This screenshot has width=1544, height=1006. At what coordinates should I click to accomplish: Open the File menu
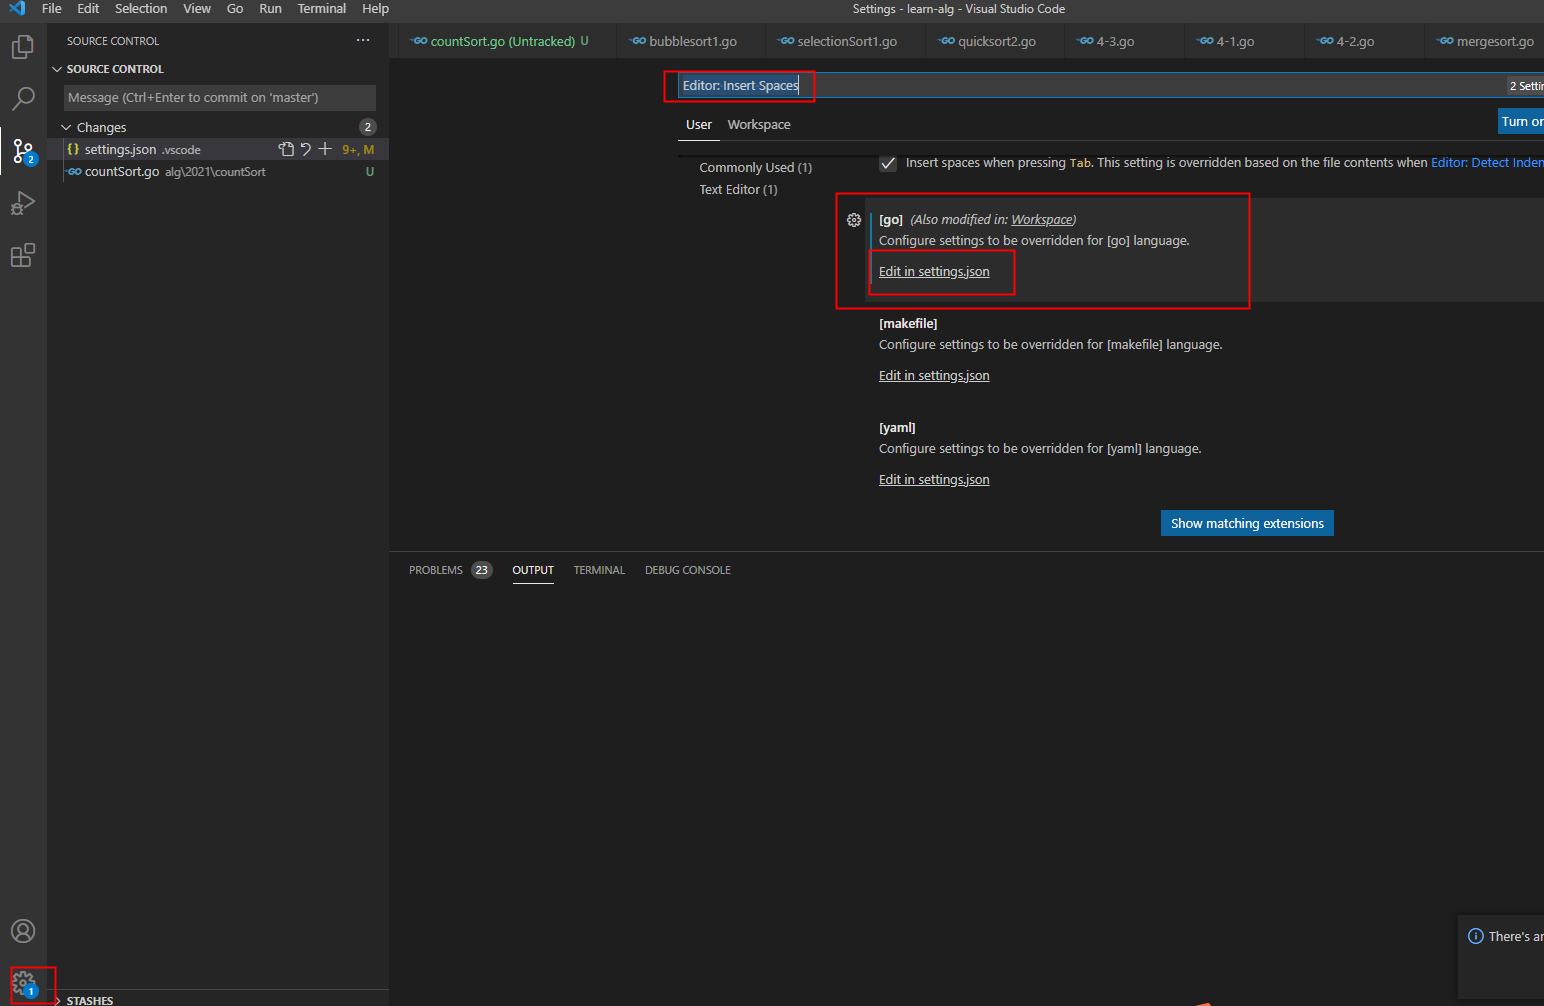(52, 9)
